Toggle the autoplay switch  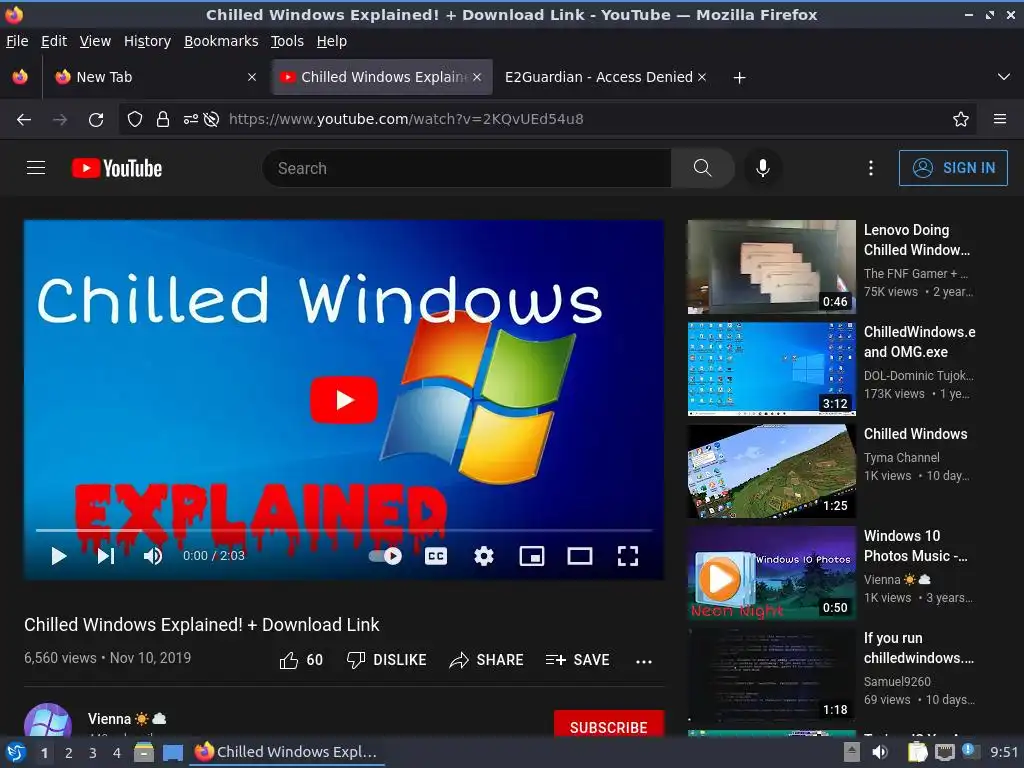pos(385,556)
